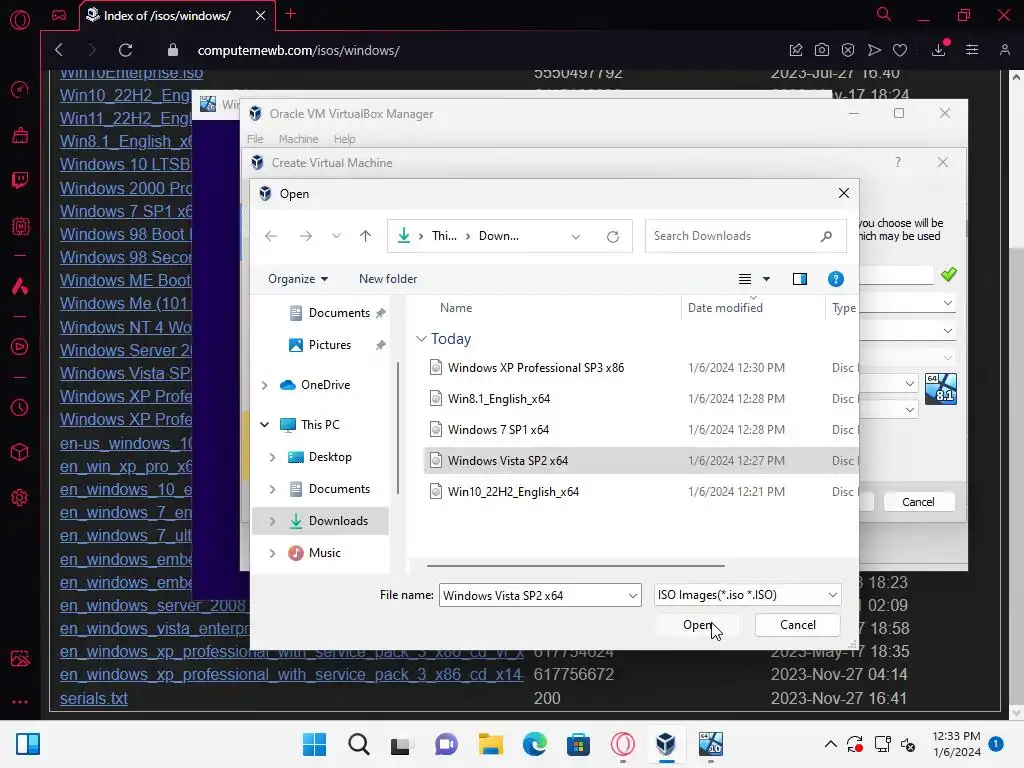This screenshot has height=768, width=1024.
Task: Open a new browser tab
Action: click(x=291, y=14)
